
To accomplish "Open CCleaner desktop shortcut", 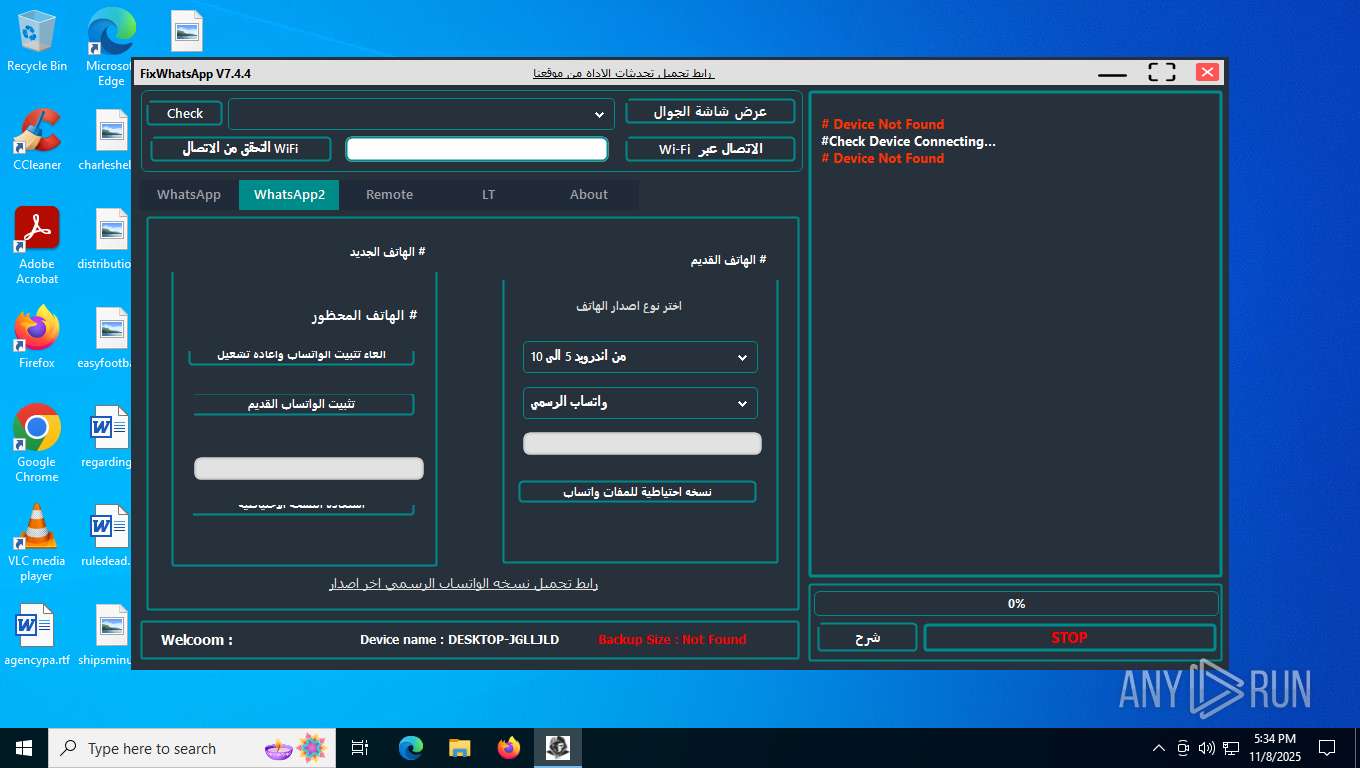I will click(x=37, y=140).
